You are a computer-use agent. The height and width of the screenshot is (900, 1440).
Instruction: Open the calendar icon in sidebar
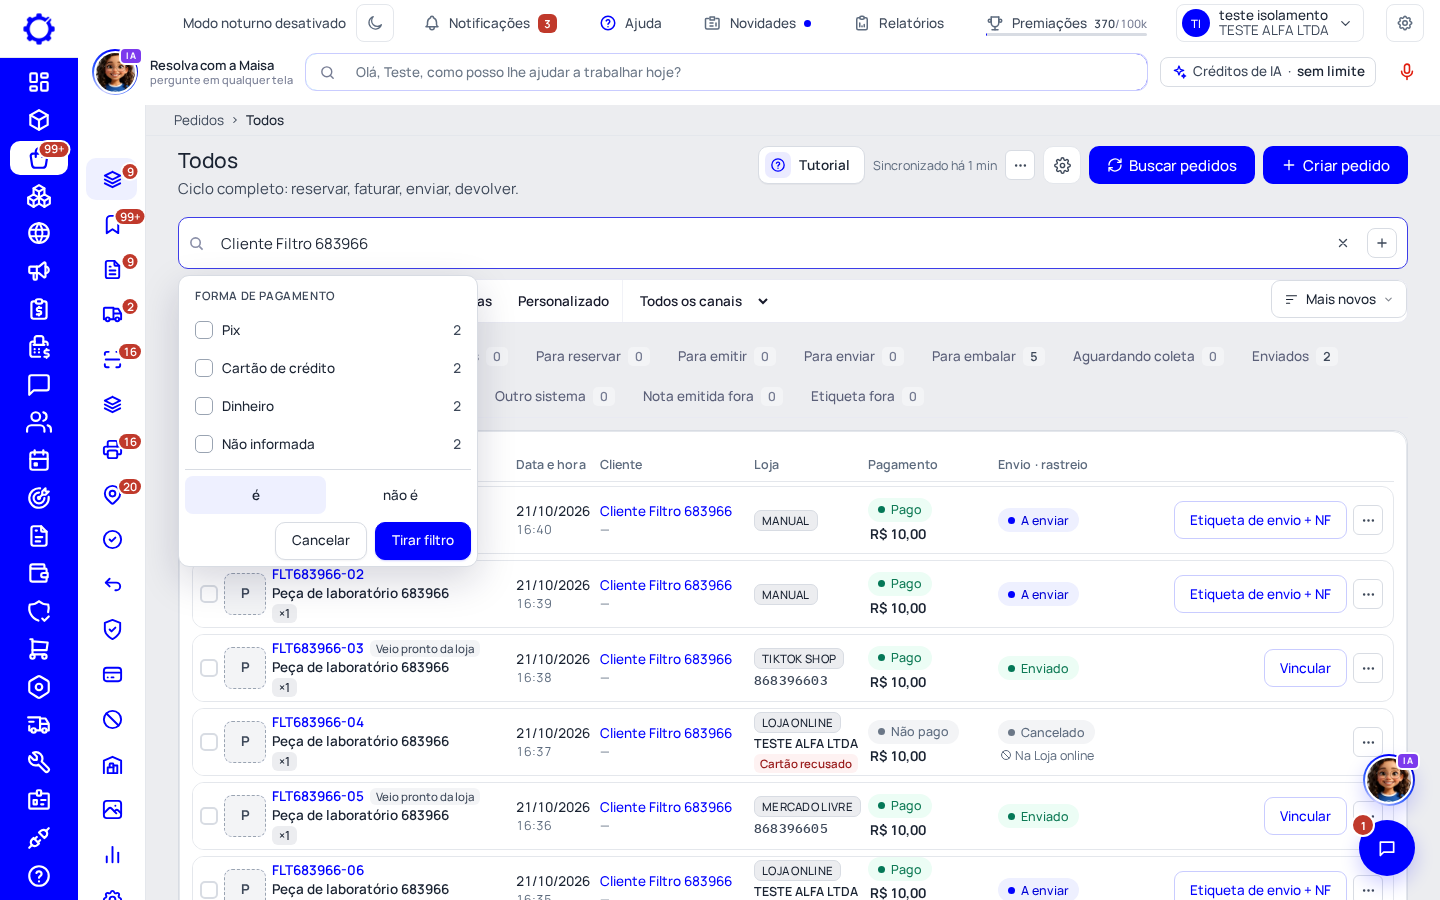(39, 460)
